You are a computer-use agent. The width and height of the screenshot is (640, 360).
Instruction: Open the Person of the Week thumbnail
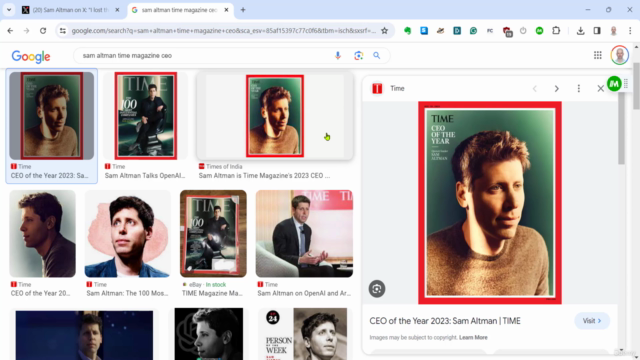coord(302,334)
